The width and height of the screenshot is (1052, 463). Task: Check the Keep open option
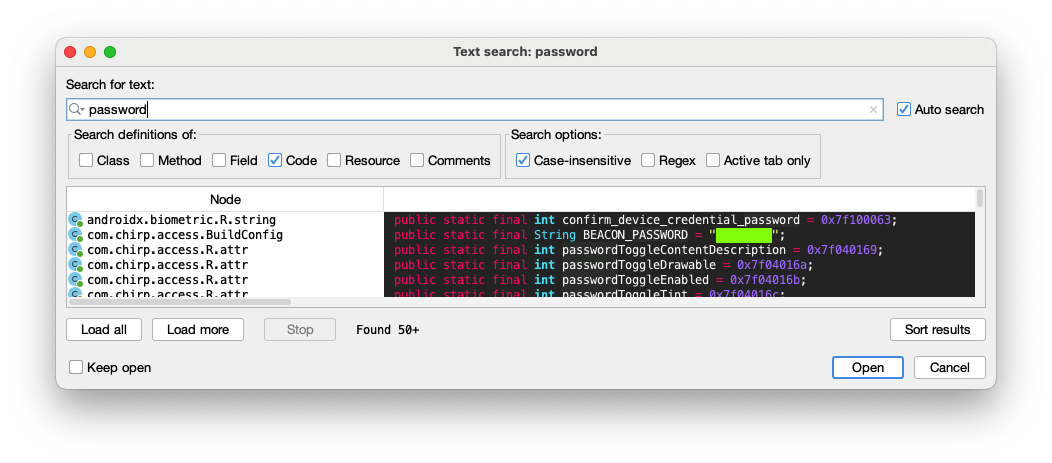[x=76, y=367]
